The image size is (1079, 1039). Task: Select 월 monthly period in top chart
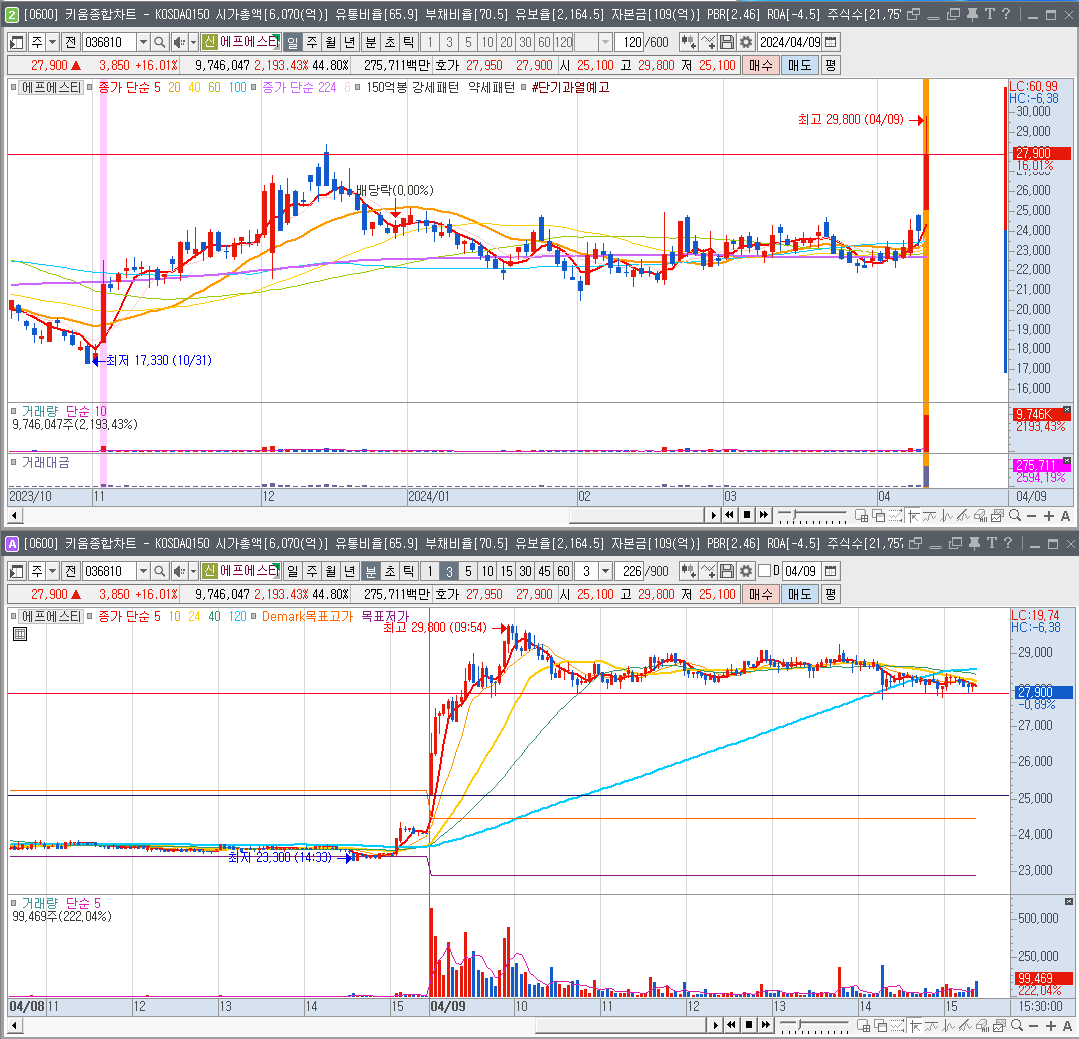pos(331,43)
